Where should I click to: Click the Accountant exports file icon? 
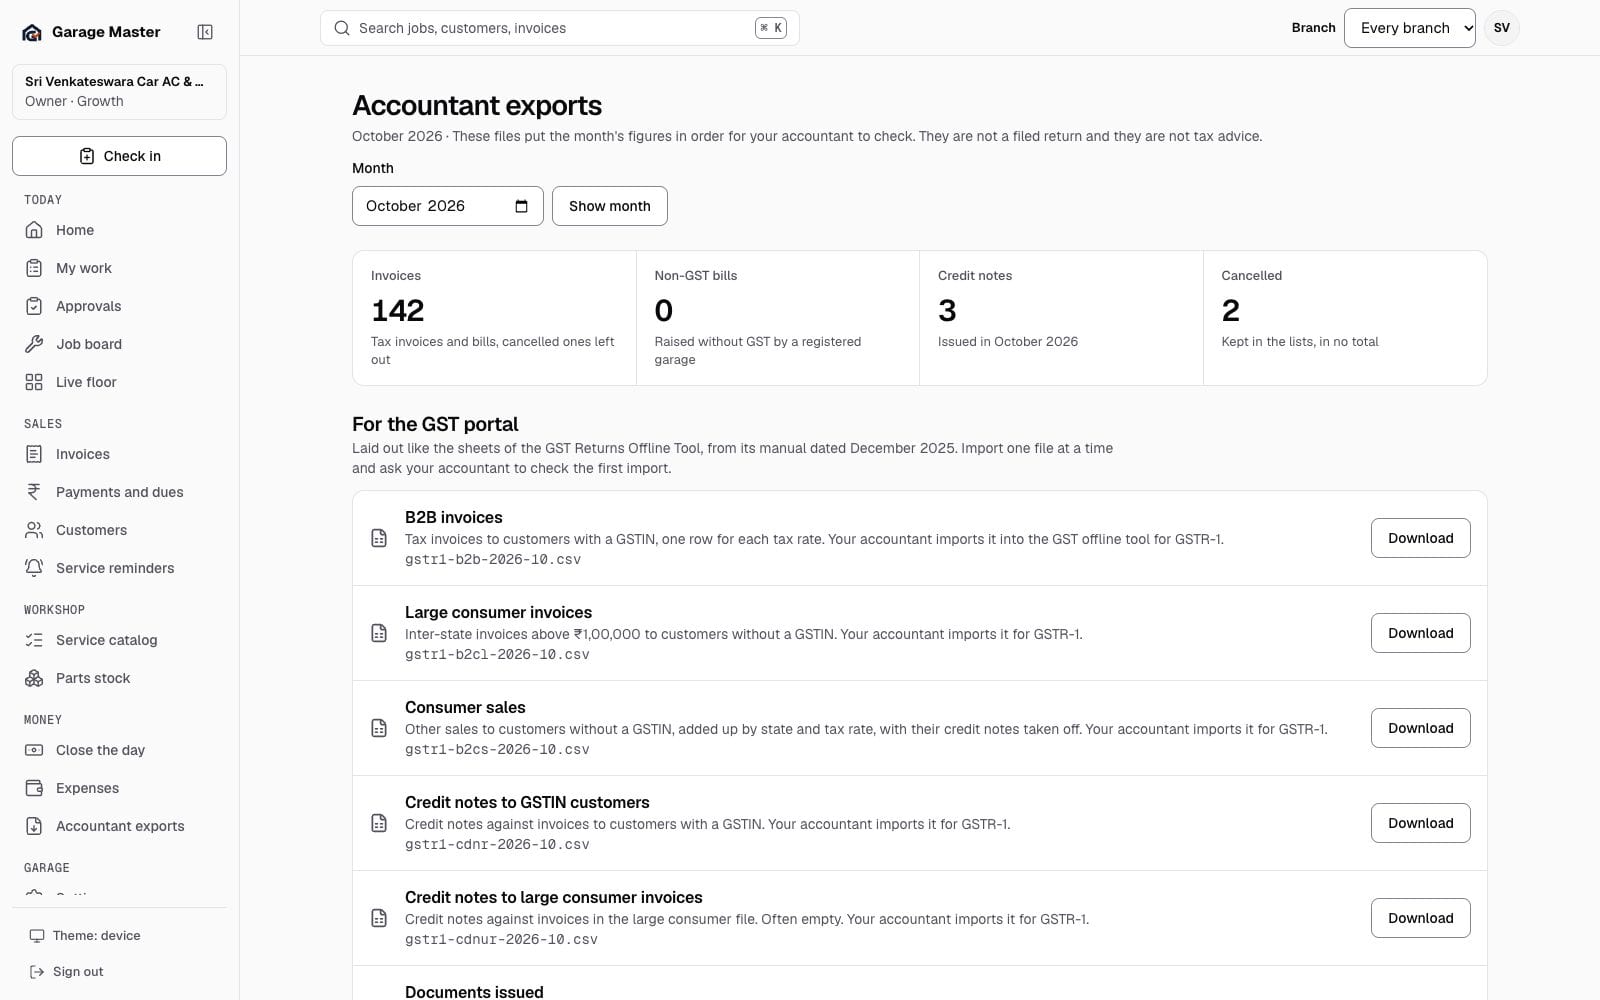34,826
